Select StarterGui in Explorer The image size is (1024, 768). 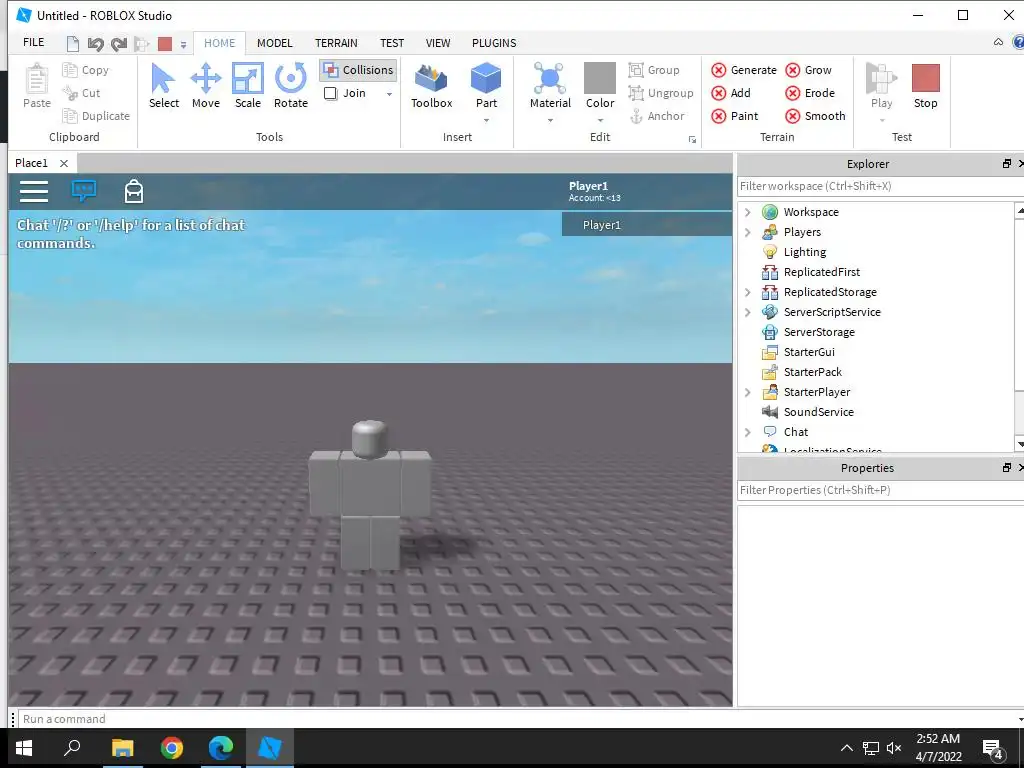[x=809, y=352]
